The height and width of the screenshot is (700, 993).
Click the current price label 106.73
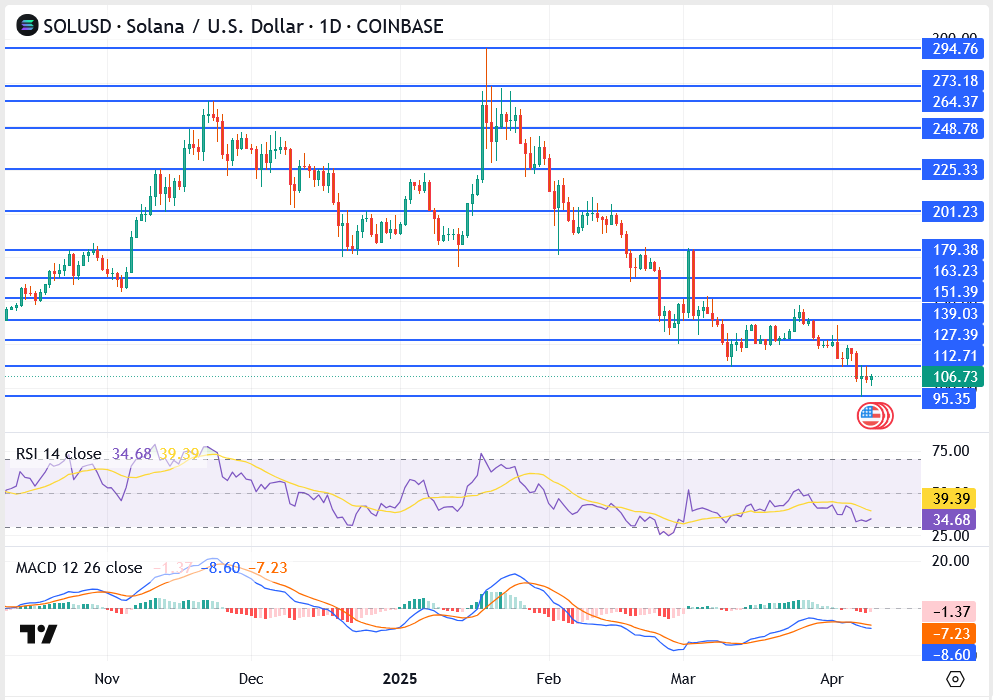[x=954, y=376]
